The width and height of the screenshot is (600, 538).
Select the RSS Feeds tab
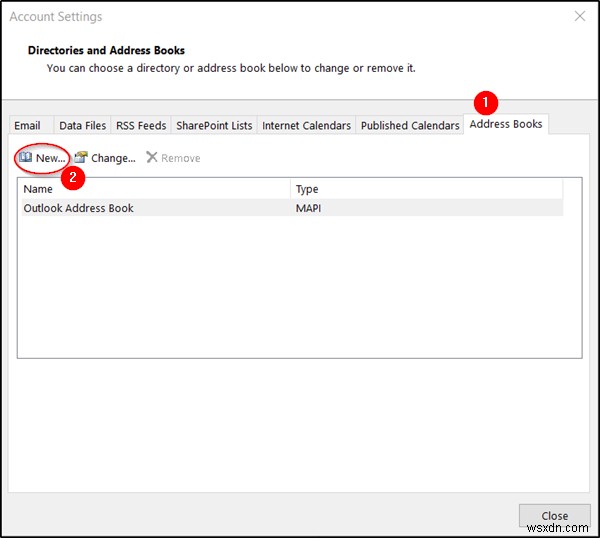point(141,126)
